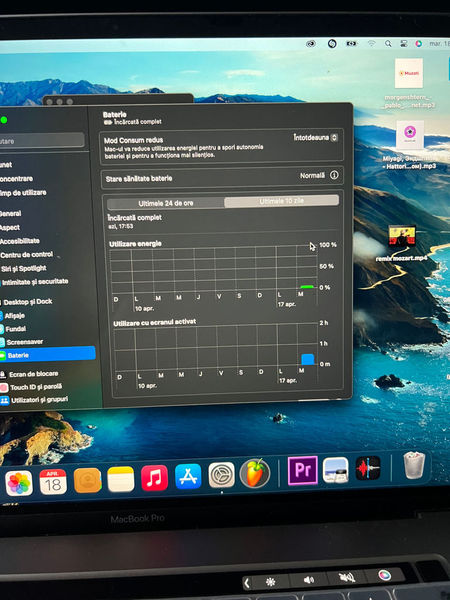This screenshot has width=450, height=600.
Task: Switch to the Ultimele 24 de ore tab
Action: [166, 203]
